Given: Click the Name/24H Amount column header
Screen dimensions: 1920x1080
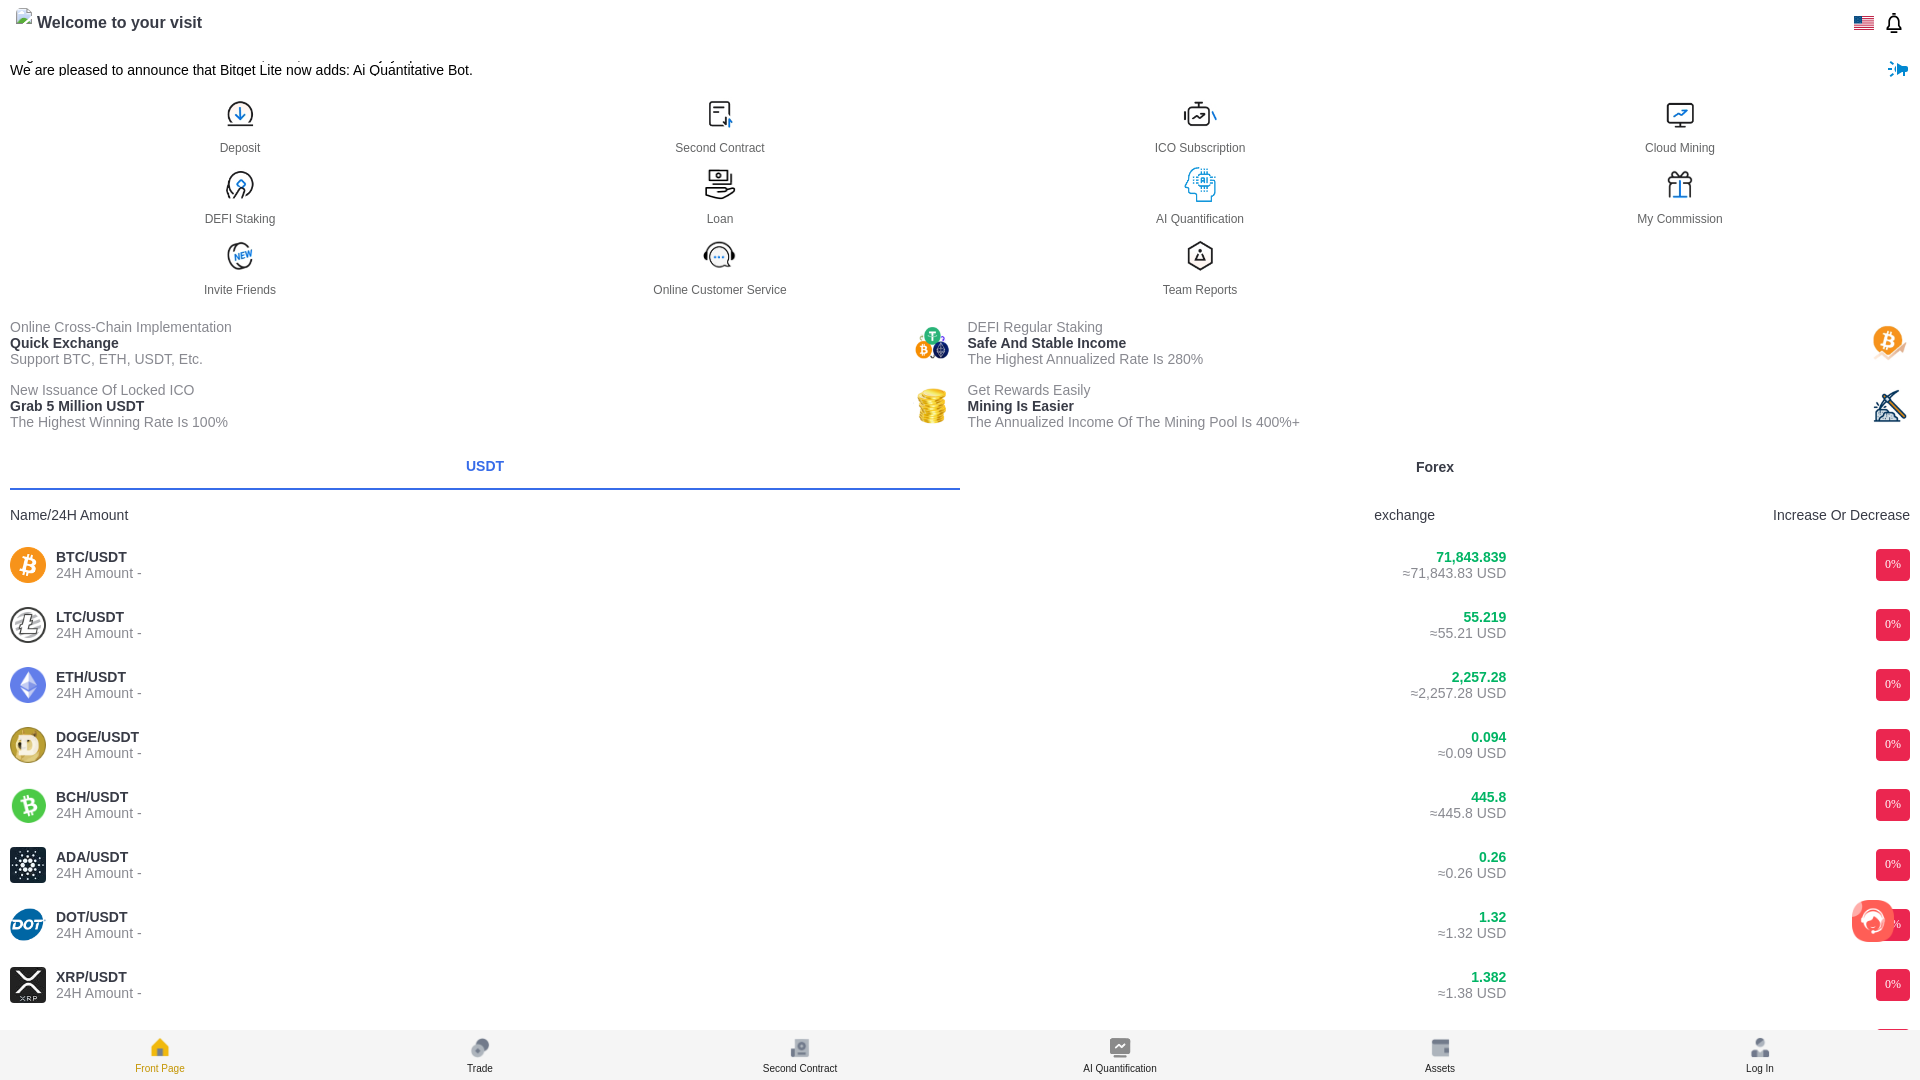Looking at the screenshot, I should [x=69, y=515].
